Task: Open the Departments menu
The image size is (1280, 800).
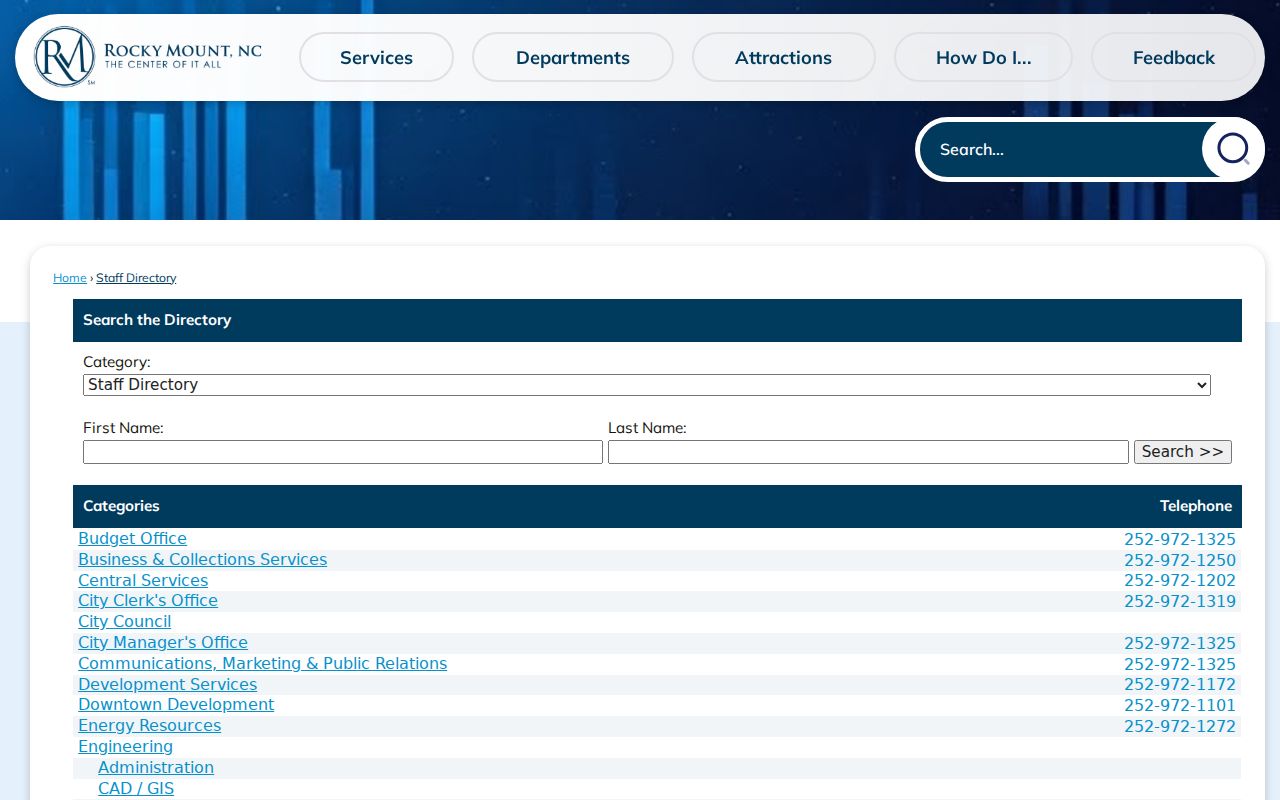Action: [x=573, y=57]
